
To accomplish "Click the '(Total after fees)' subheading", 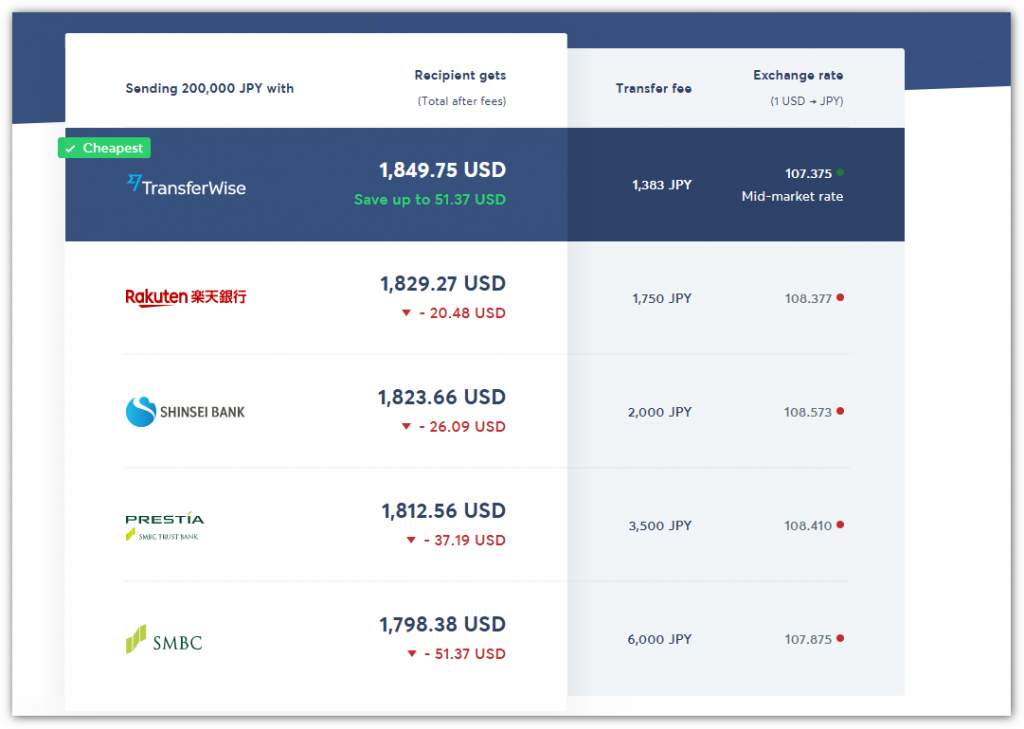I will 462,101.
